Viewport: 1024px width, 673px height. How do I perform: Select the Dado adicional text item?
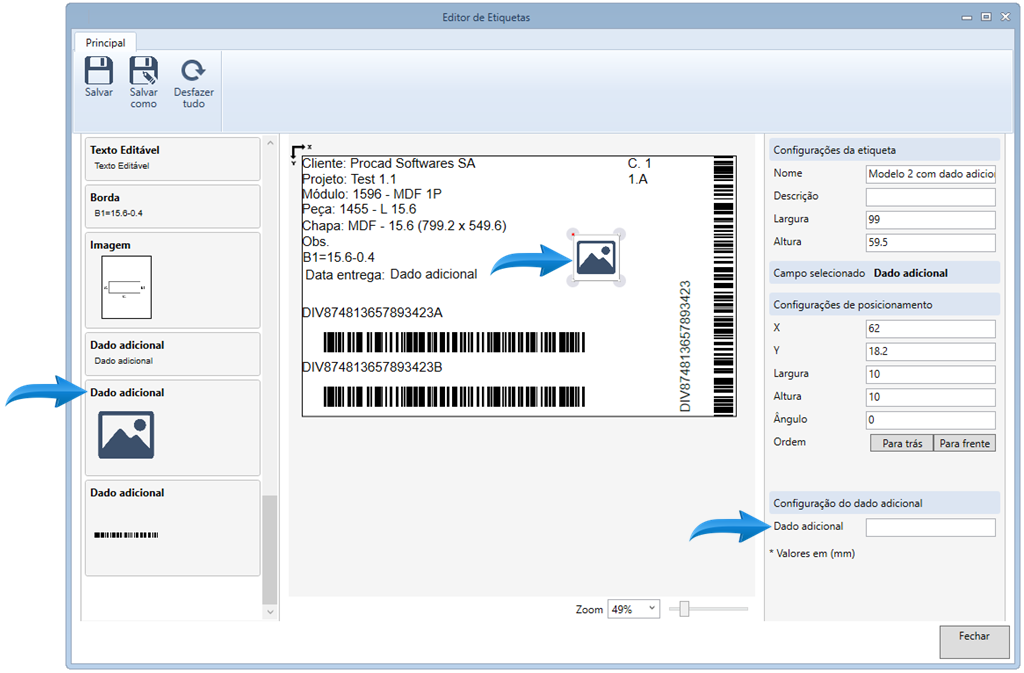tap(172, 353)
